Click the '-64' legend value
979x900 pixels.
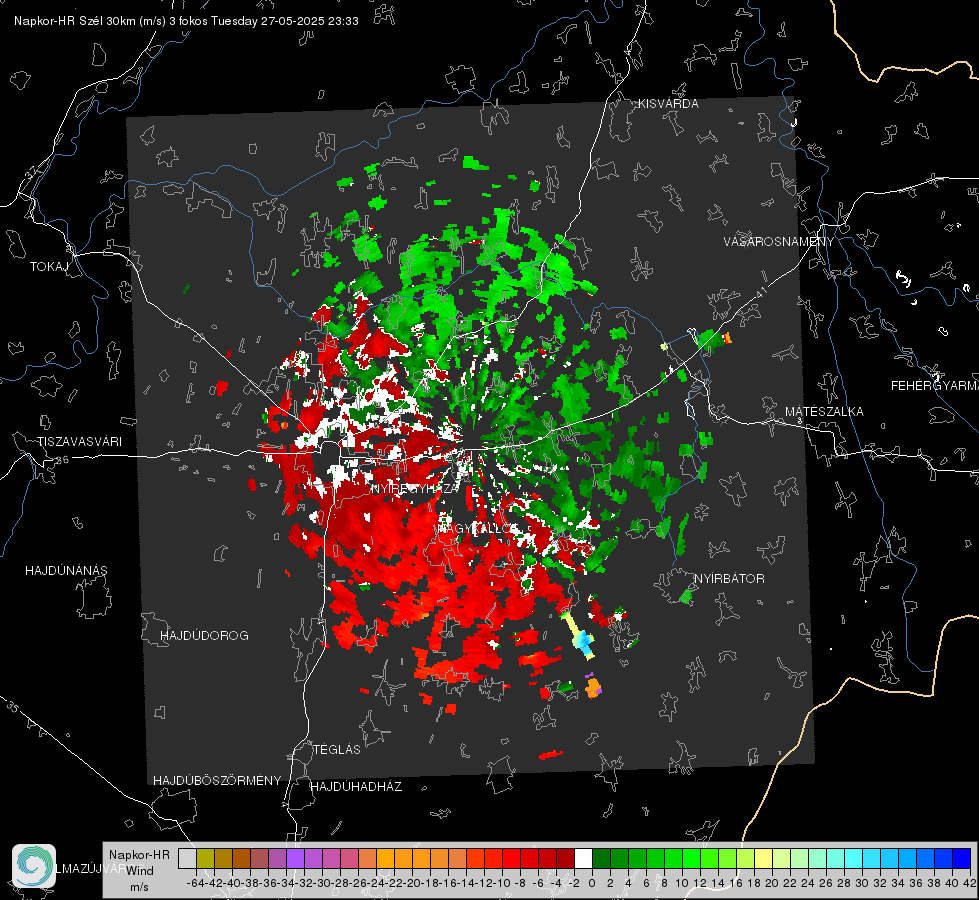click(196, 883)
